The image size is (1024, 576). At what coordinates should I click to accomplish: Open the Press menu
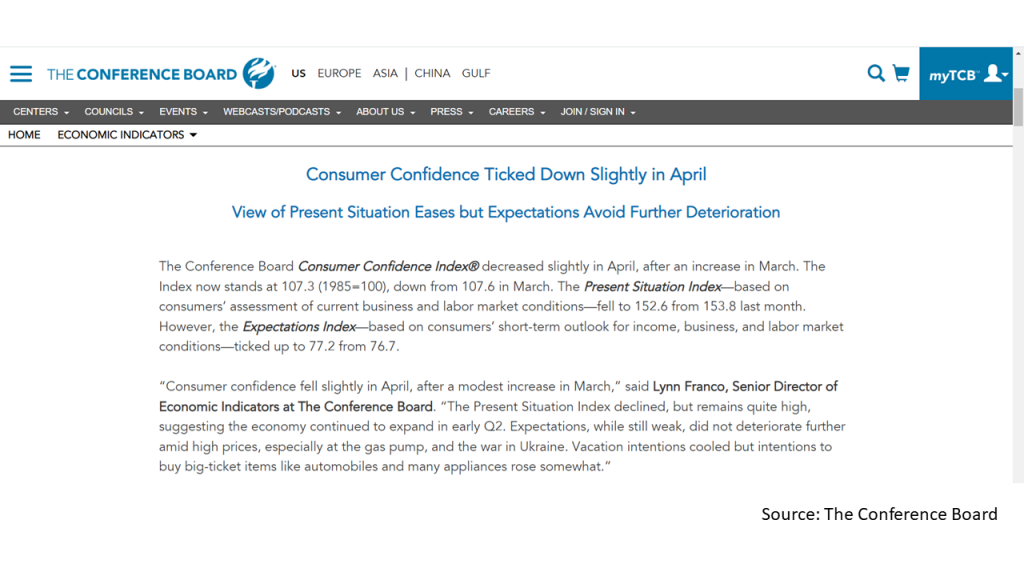451,112
